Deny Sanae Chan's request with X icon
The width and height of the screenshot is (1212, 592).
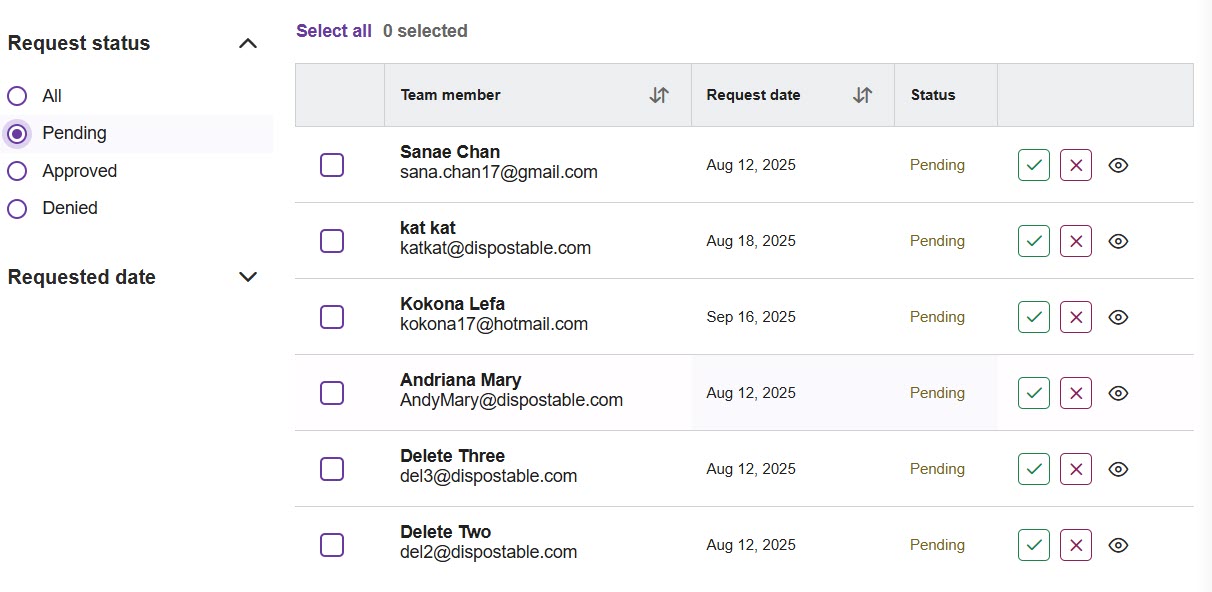(x=1076, y=165)
